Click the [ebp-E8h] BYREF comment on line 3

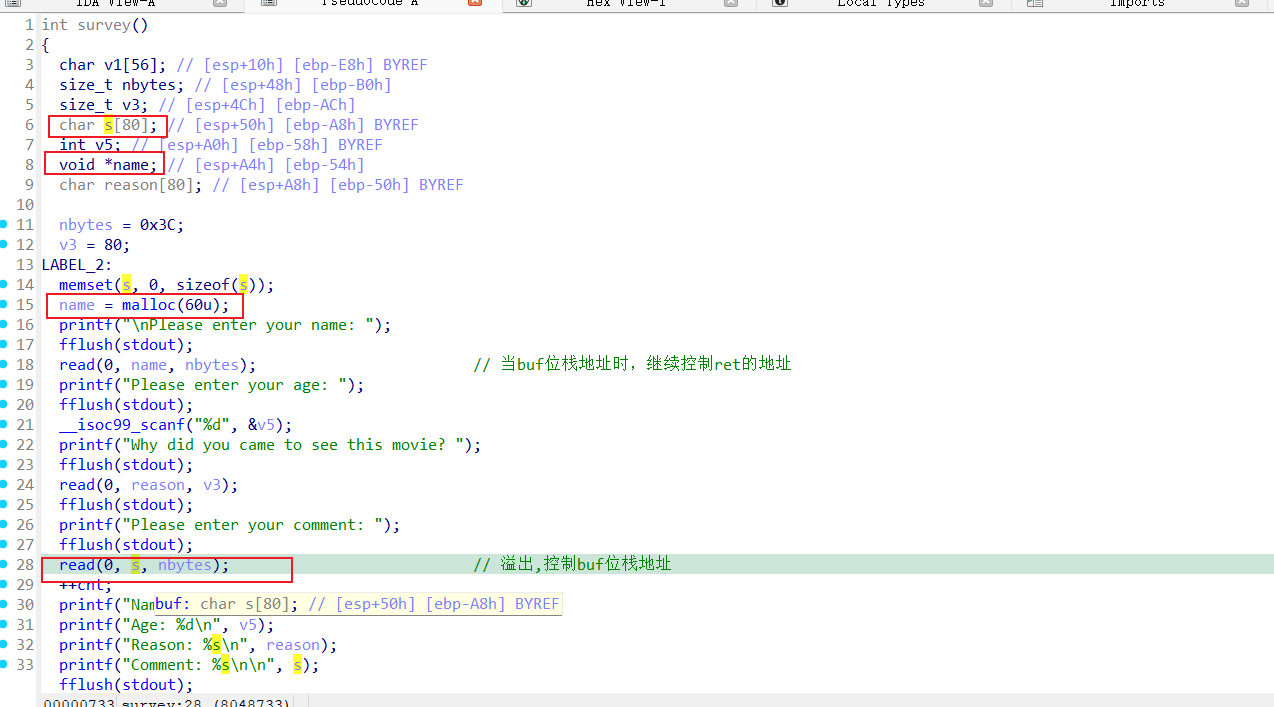[360, 65]
